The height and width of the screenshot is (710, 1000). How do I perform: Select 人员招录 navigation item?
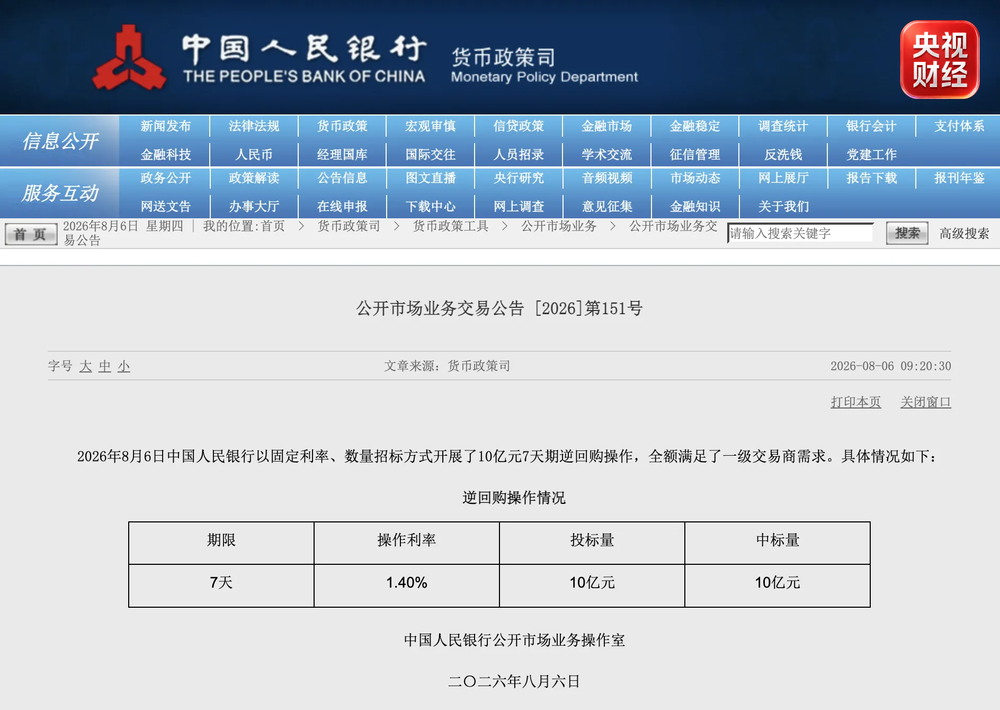[x=518, y=154]
